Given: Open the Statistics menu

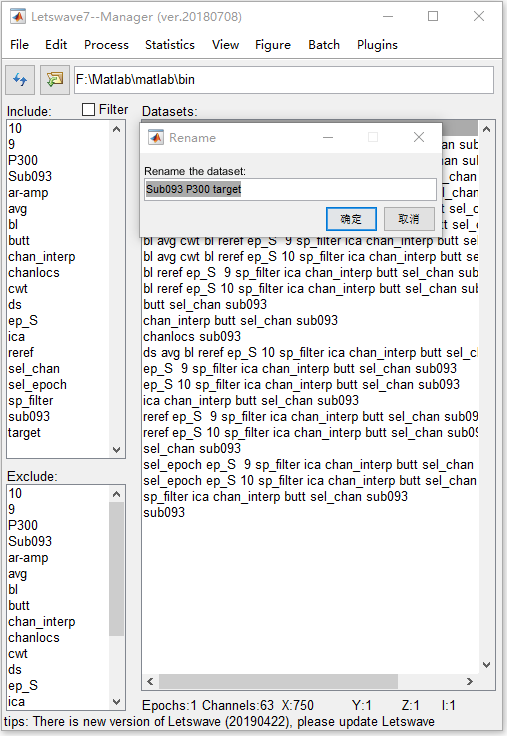Looking at the screenshot, I should click(169, 45).
